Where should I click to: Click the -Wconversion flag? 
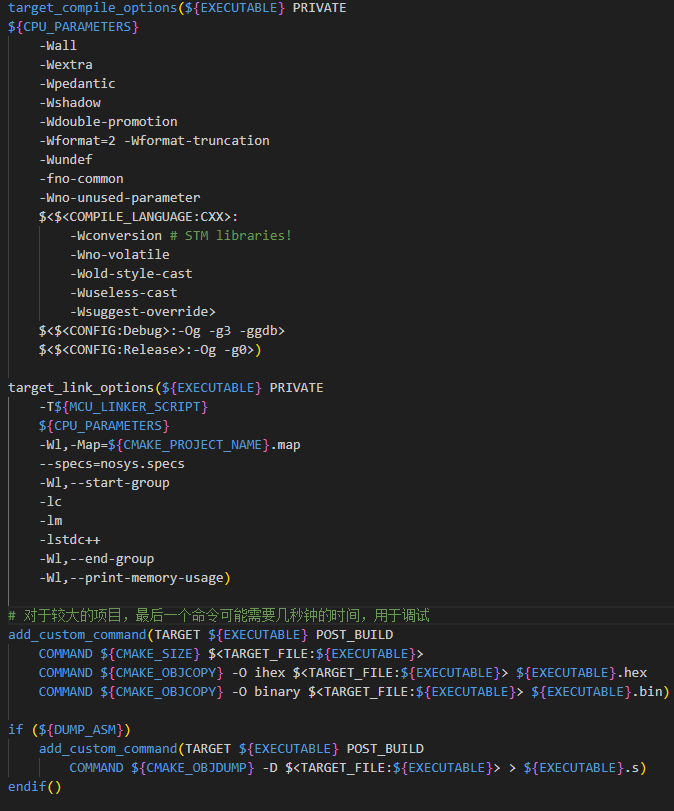116,236
